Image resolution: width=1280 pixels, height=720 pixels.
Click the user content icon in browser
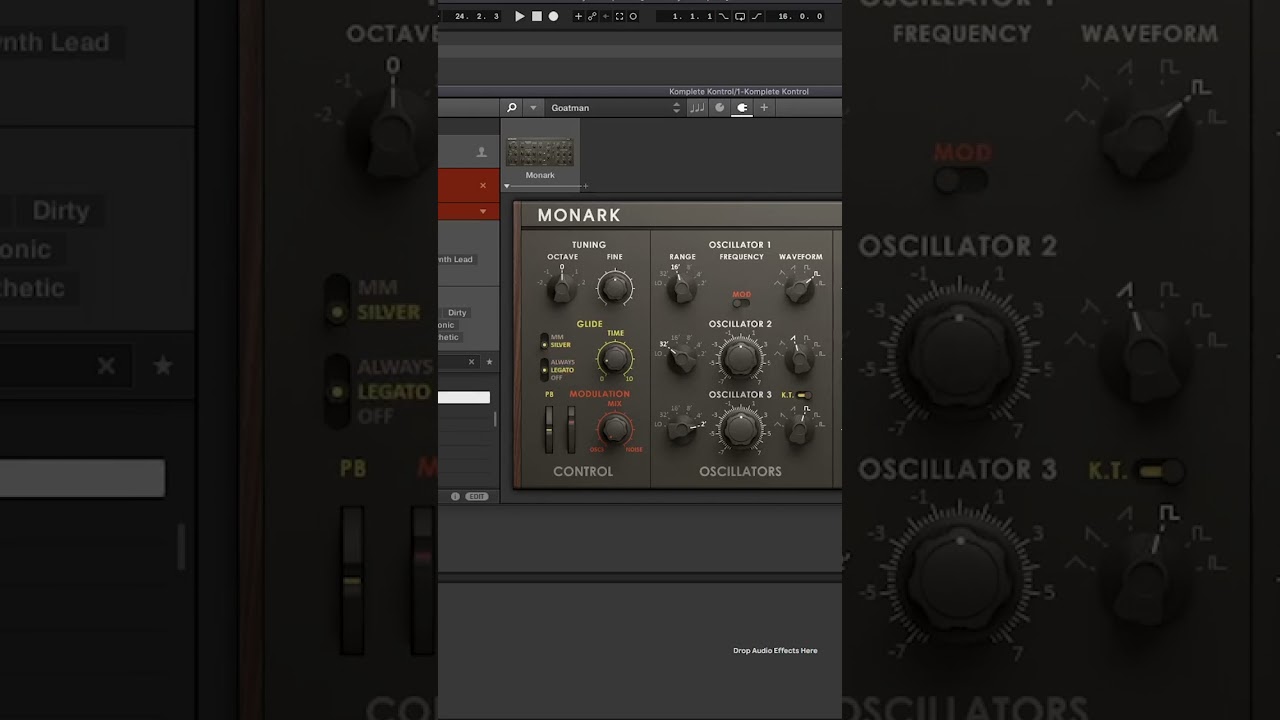[x=481, y=152]
